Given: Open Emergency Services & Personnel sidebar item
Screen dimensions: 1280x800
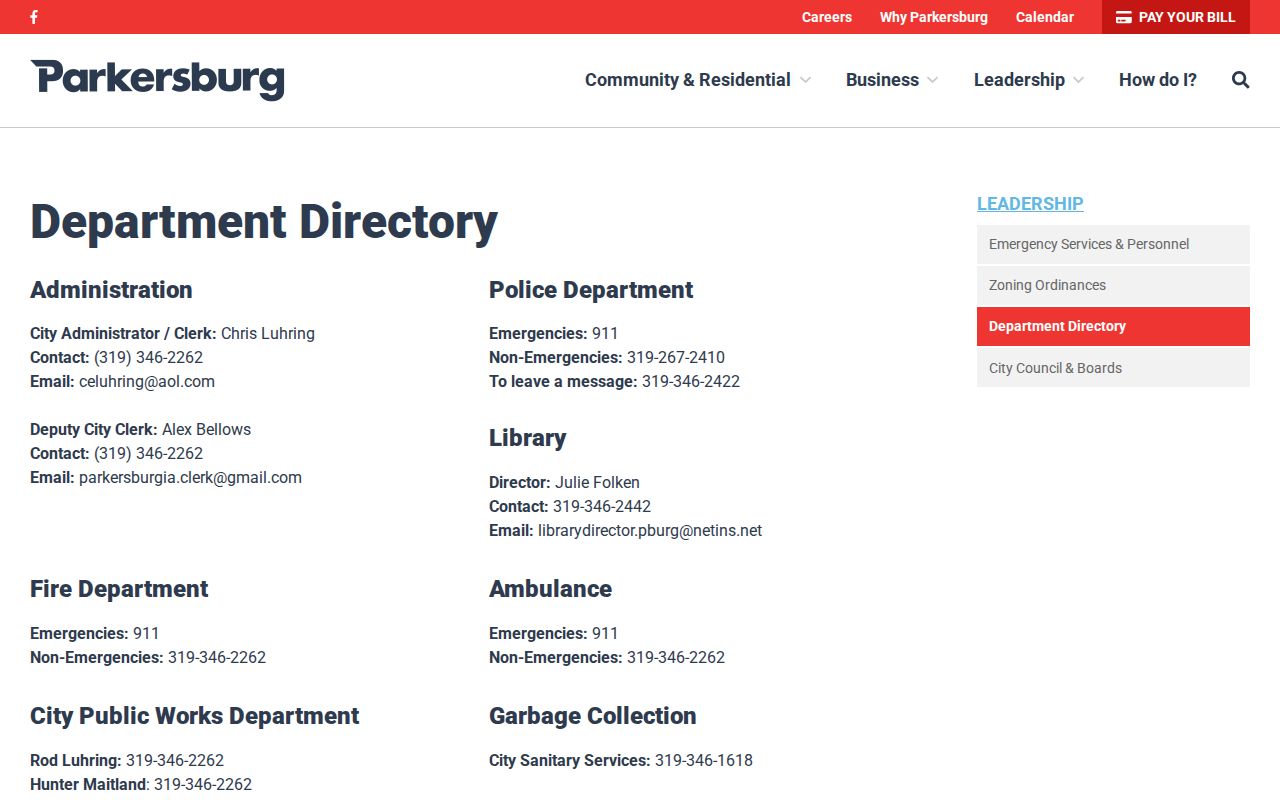Looking at the screenshot, I should 1113,244.
